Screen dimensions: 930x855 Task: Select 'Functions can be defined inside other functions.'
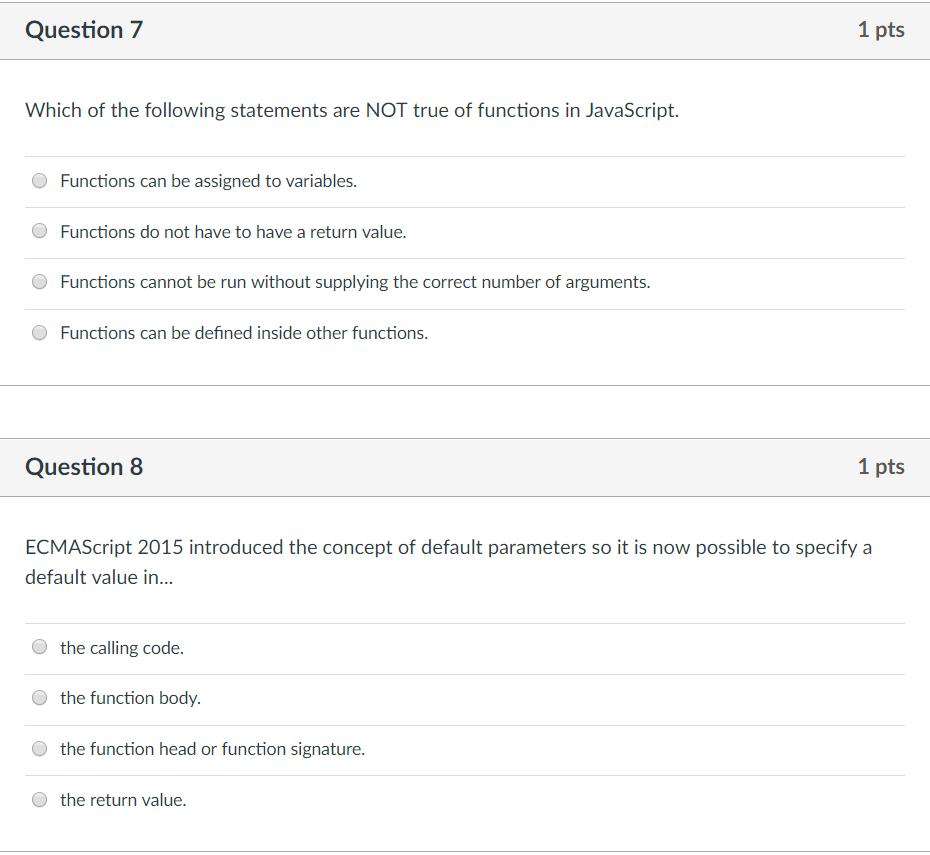39,332
